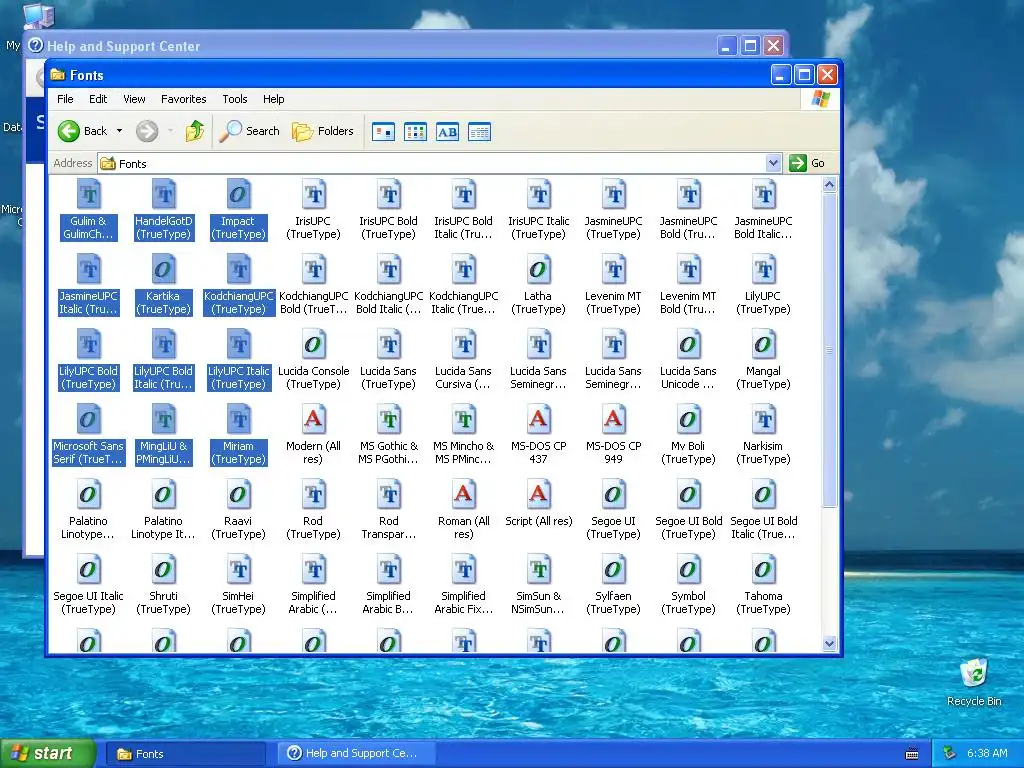Select the MS-DOS CP 949 font

(613, 436)
